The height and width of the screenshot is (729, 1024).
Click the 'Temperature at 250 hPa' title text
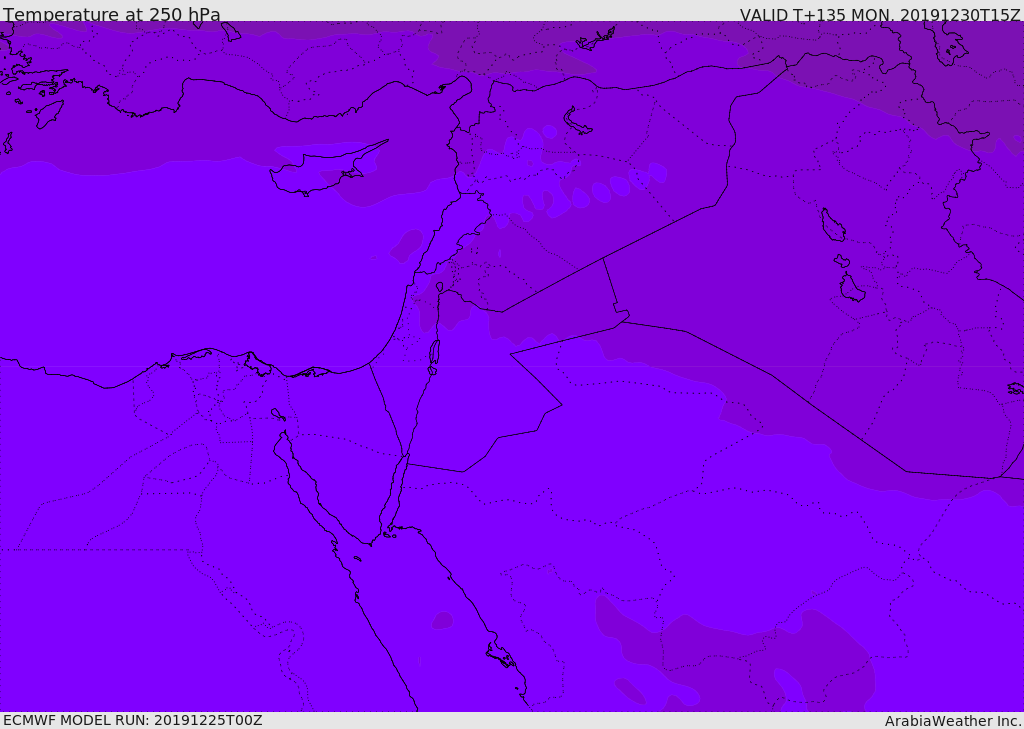tap(112, 14)
